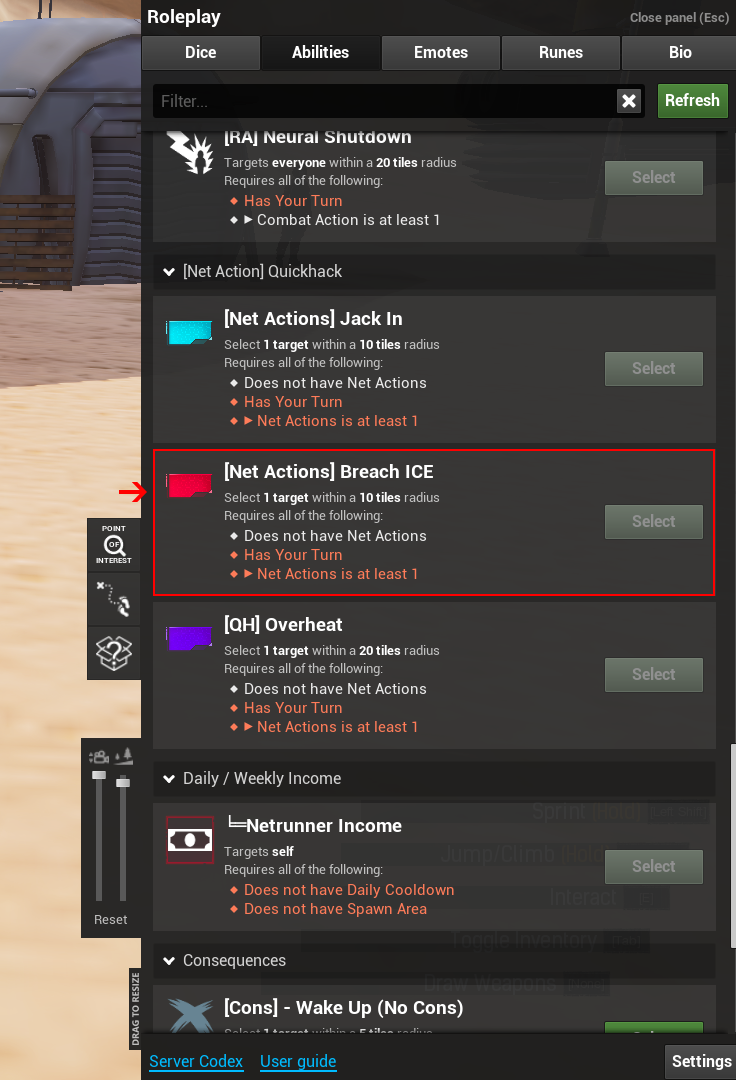Click into the Filter text field
Viewport: 736px width, 1080px height.
pos(386,101)
